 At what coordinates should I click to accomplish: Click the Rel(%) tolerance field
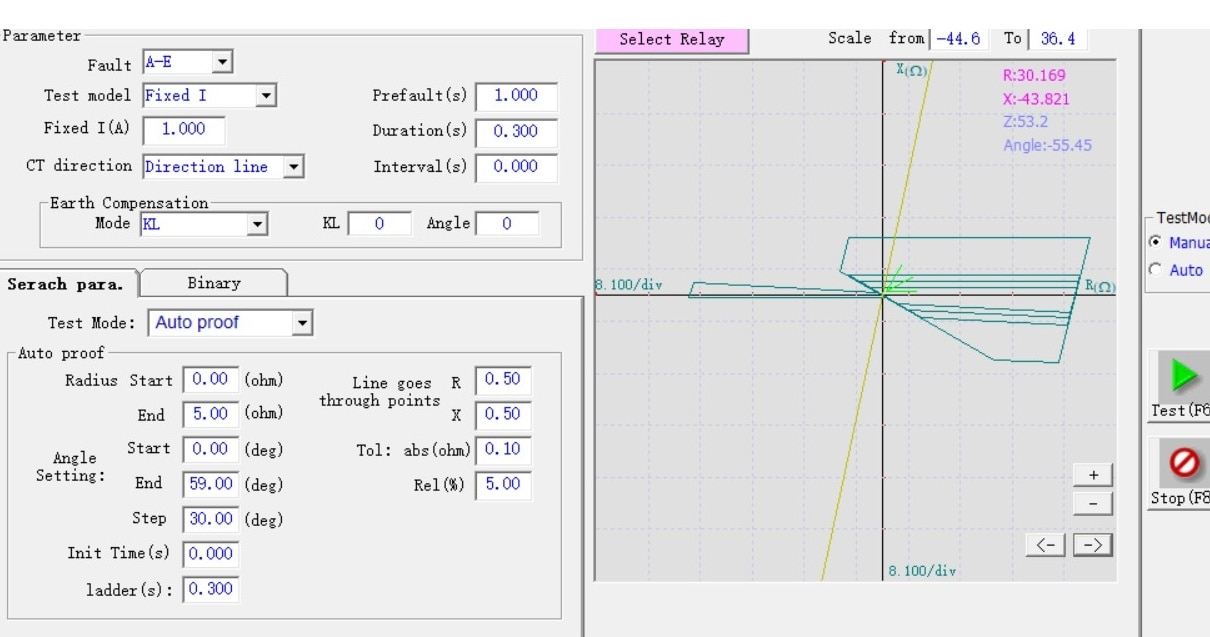tap(504, 485)
